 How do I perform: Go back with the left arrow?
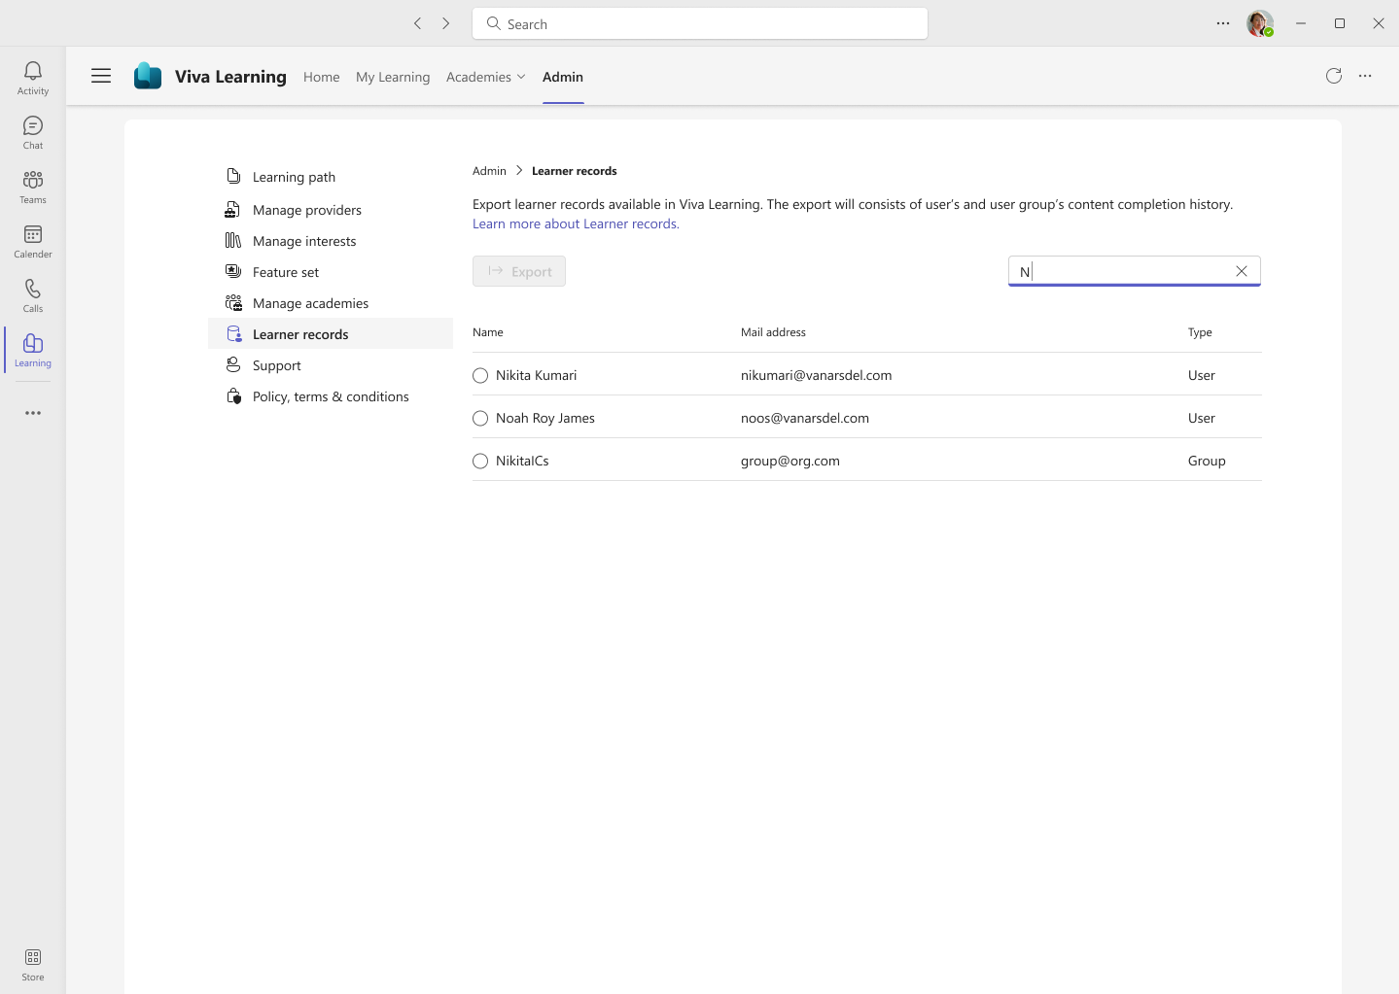(x=418, y=23)
